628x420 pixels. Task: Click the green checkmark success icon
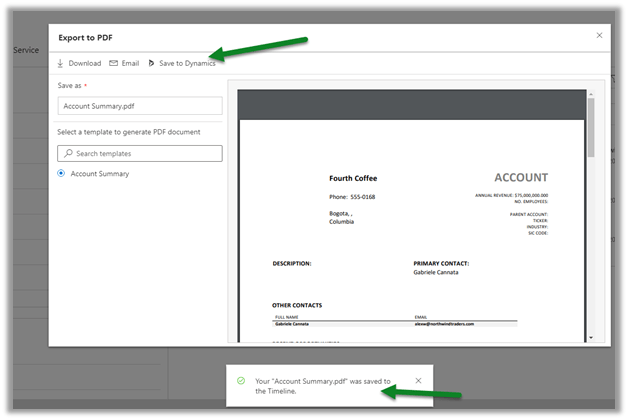click(241, 381)
